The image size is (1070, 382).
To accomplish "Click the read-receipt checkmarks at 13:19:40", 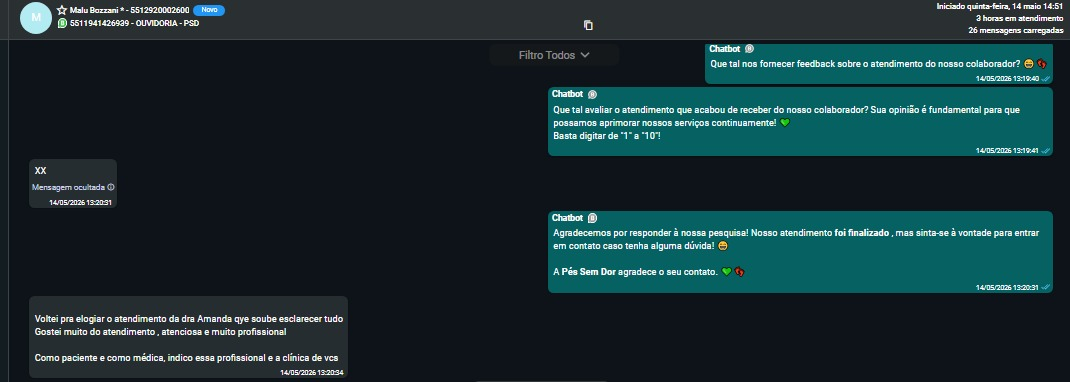I will tap(1046, 78).
